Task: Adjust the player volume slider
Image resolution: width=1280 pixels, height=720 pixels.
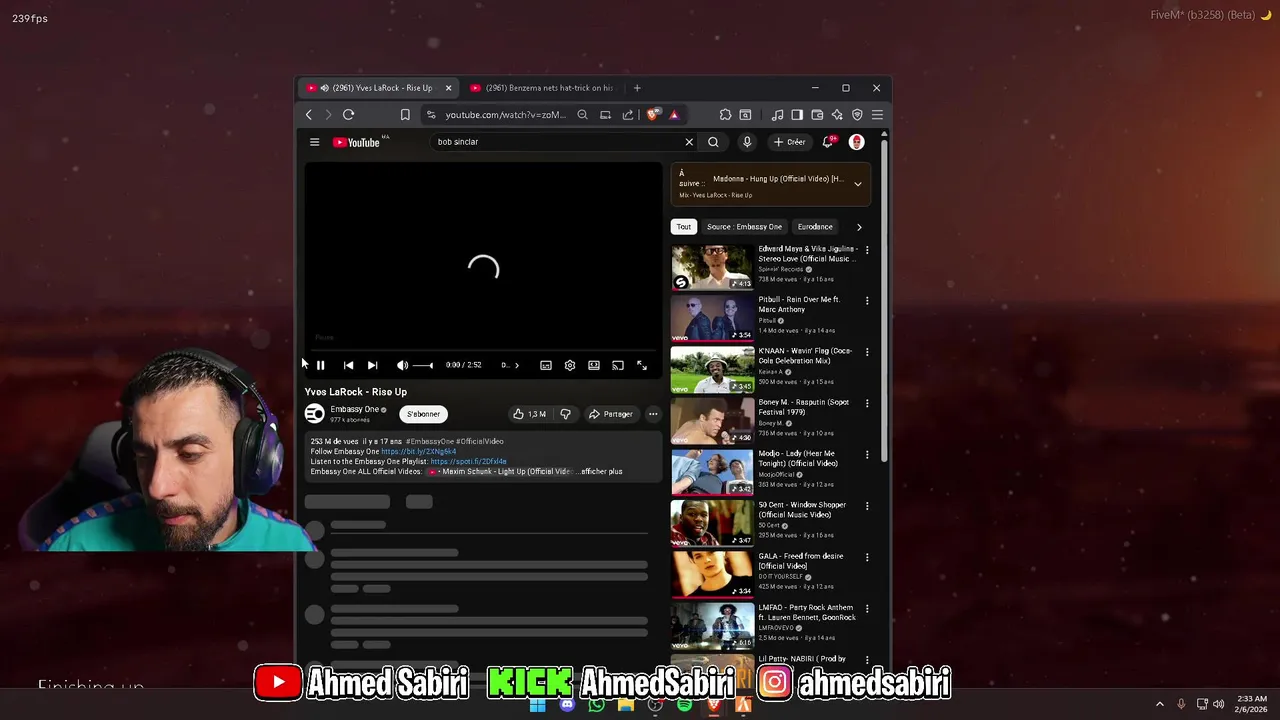Action: pyautogui.click(x=423, y=365)
